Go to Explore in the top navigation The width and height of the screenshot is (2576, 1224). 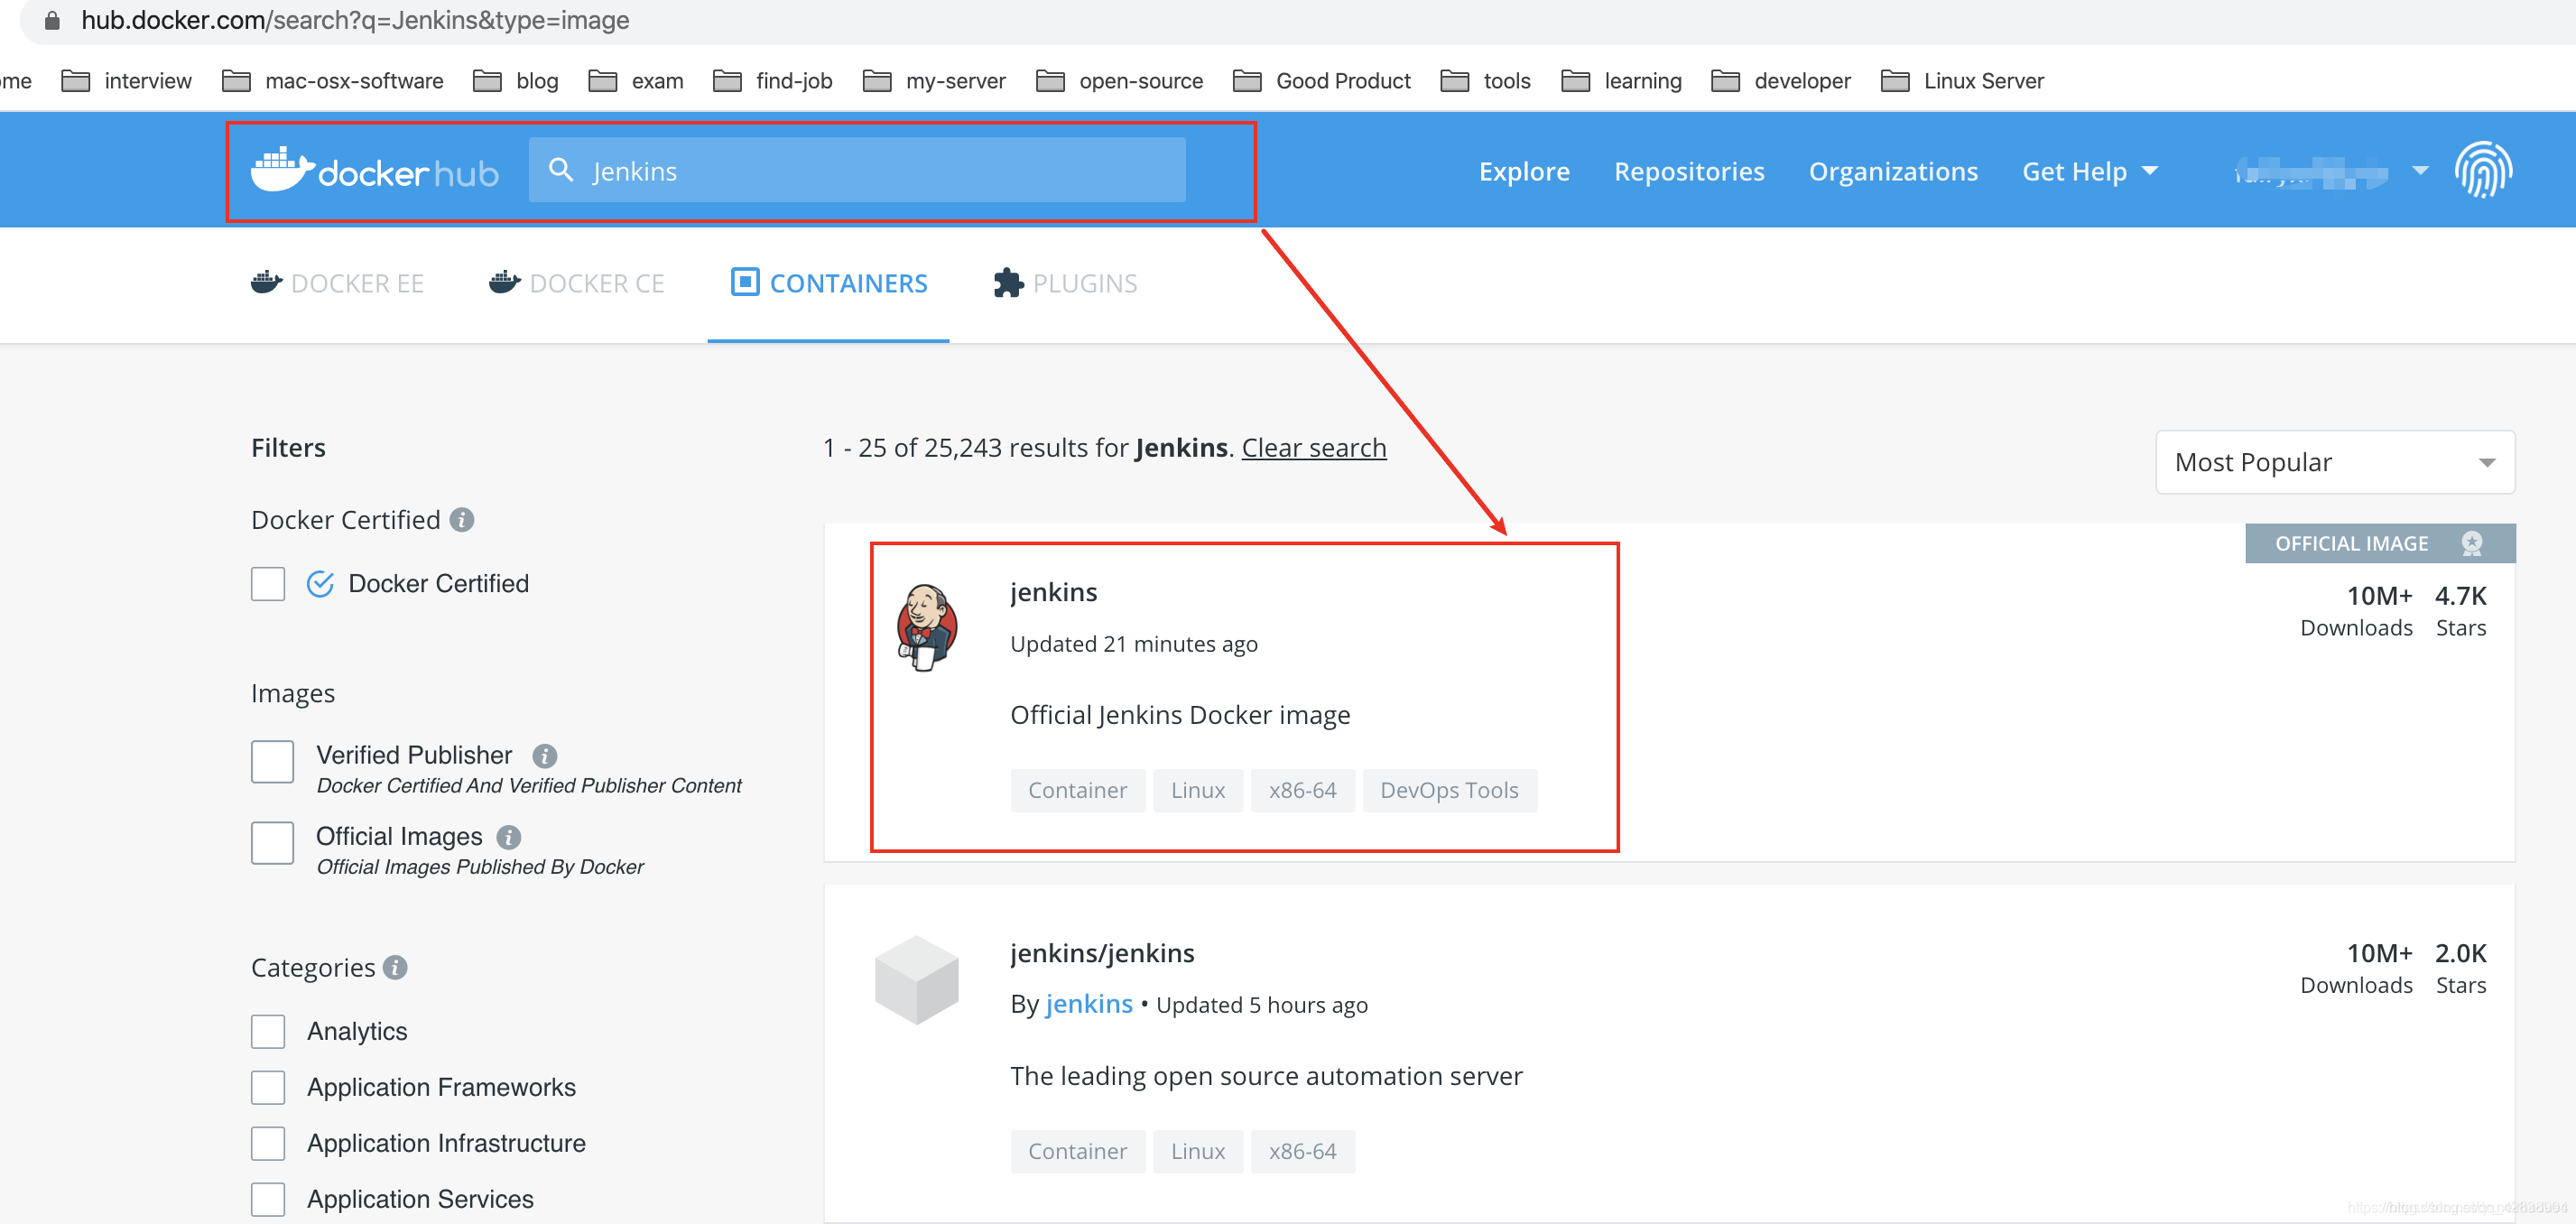click(x=1524, y=172)
